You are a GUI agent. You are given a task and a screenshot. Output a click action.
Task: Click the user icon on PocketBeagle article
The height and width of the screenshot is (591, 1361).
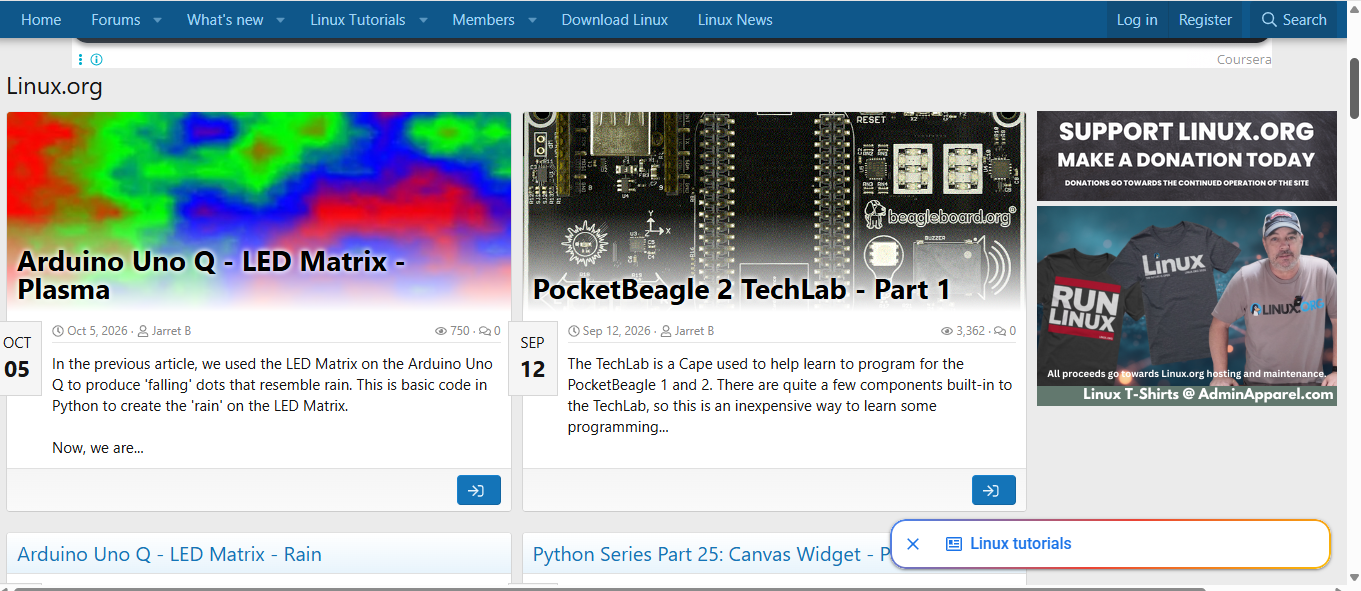666,331
